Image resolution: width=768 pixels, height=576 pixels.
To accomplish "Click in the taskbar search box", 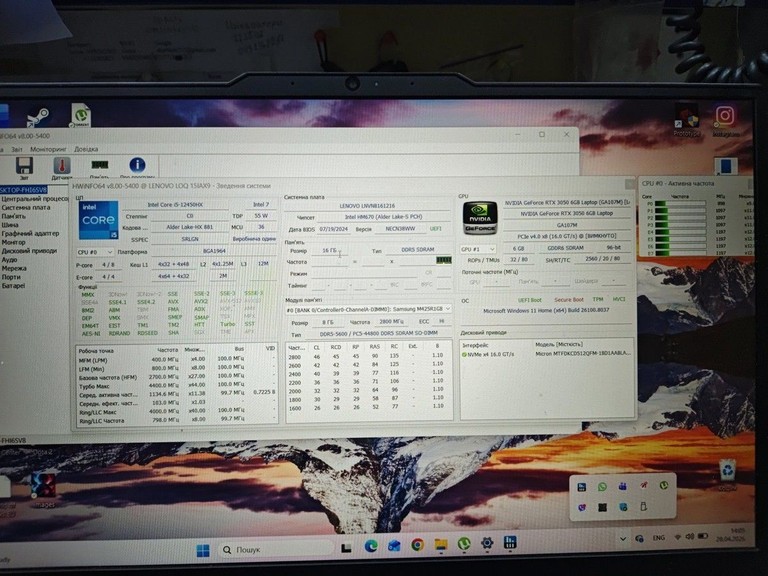I will 276,550.
